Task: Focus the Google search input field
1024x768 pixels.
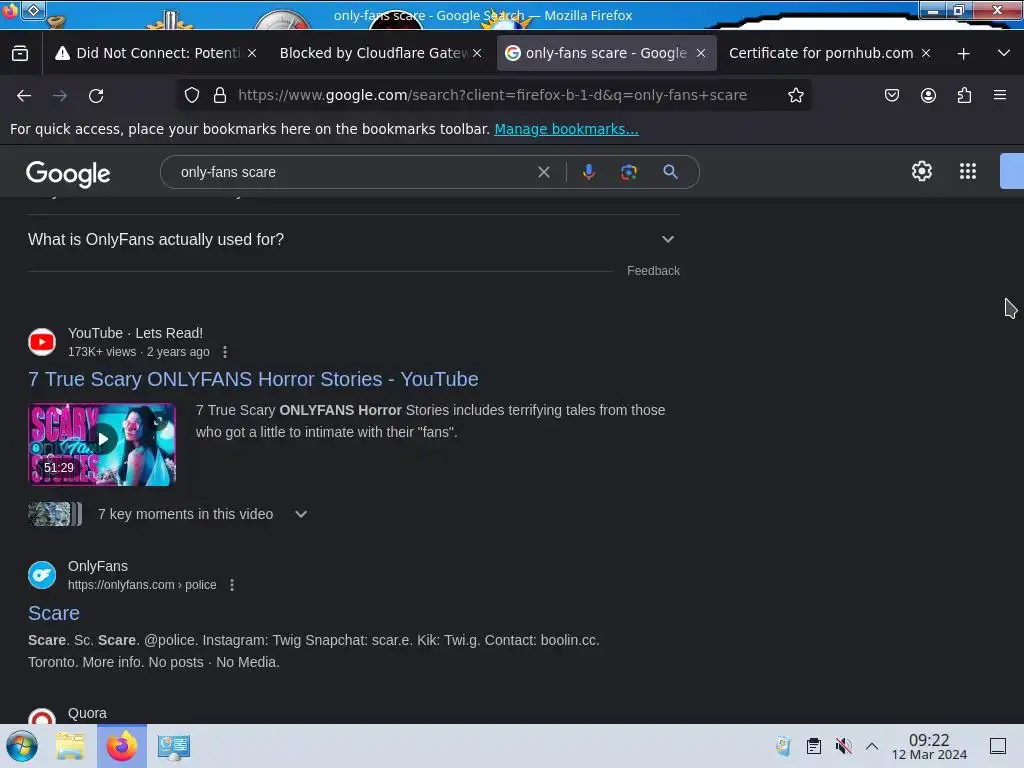Action: 356,172
